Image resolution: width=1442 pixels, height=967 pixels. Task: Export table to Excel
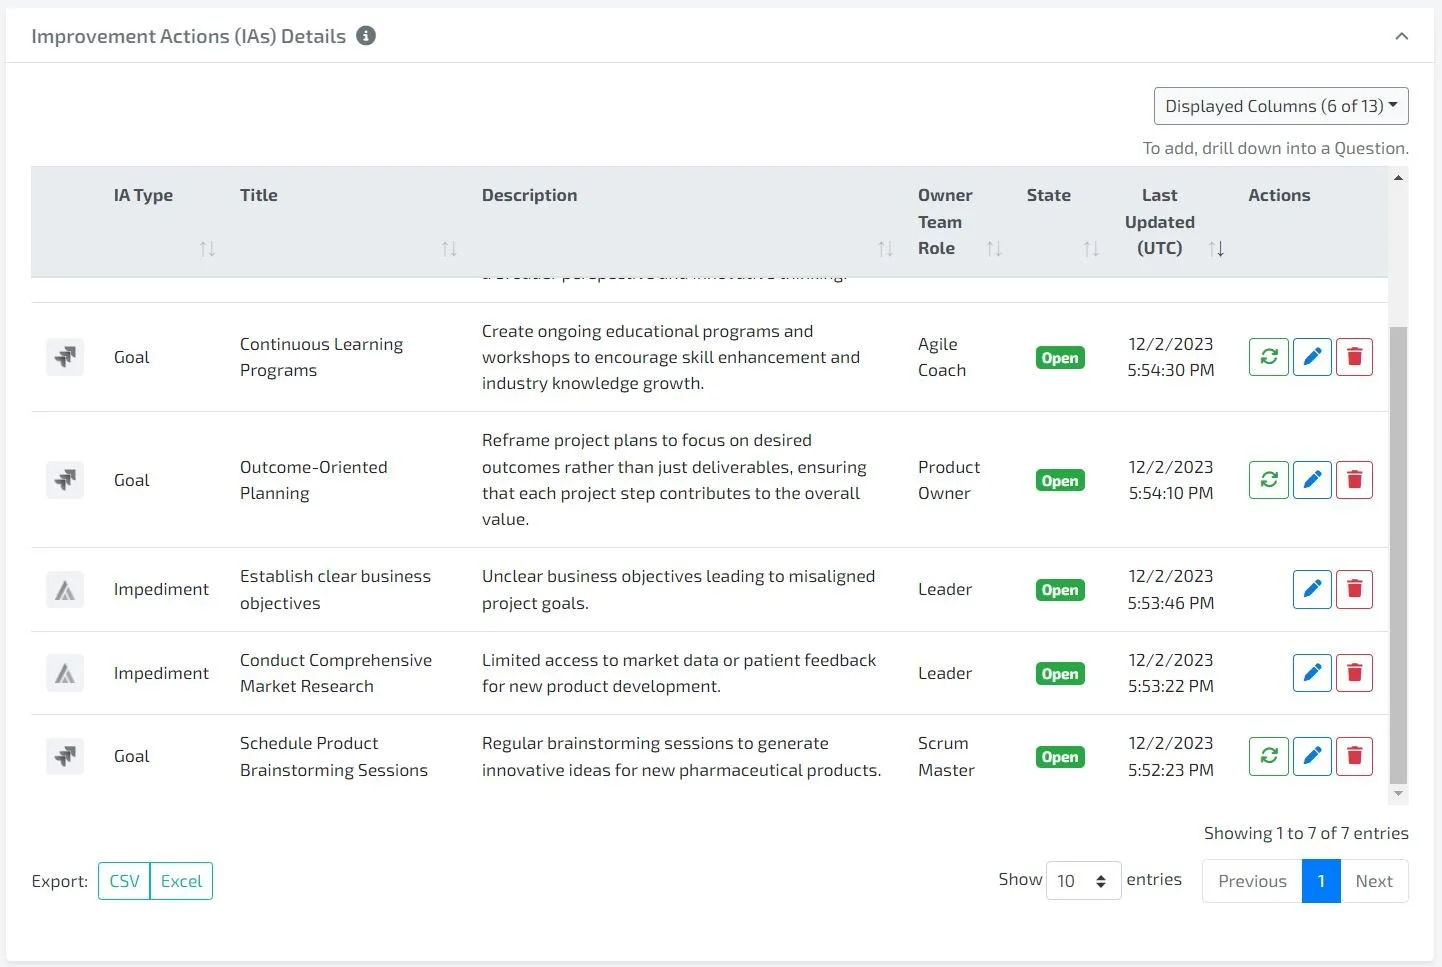pos(181,881)
